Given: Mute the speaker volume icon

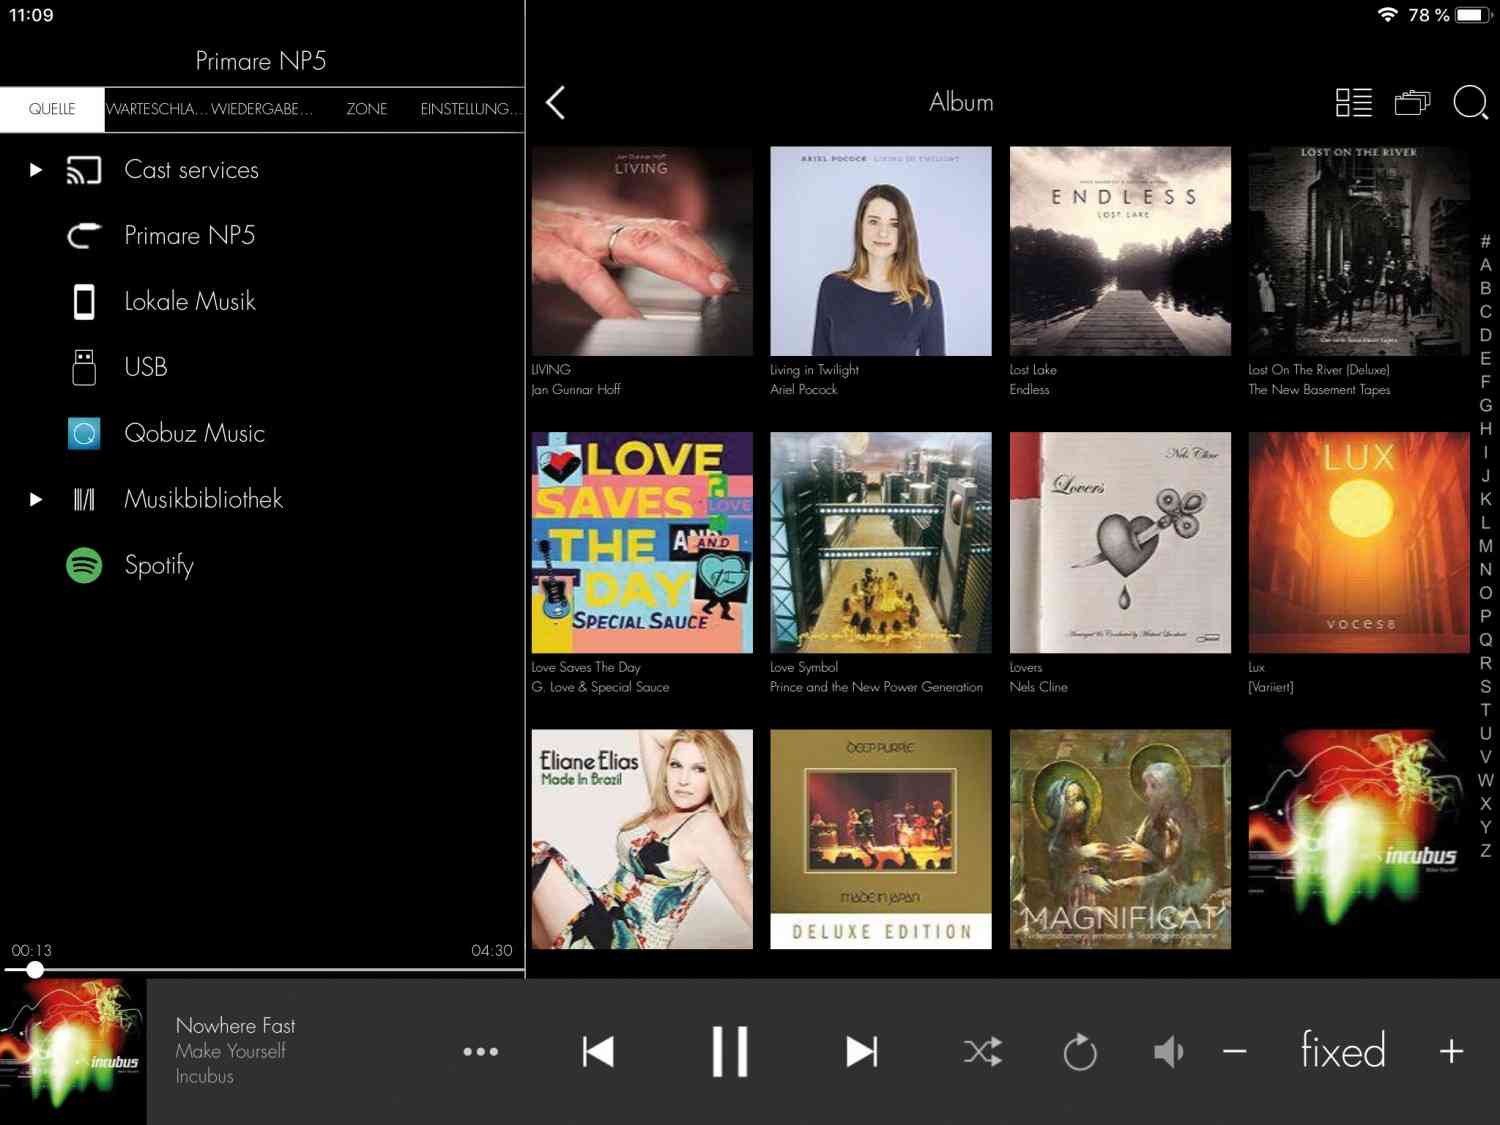Looking at the screenshot, I should pos(1168,1051).
